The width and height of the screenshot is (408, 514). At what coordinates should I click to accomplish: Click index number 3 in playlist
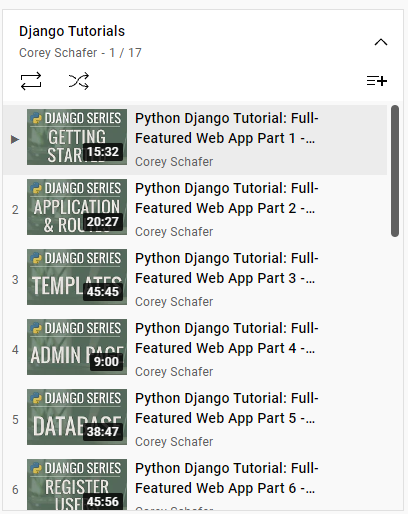pos(15,280)
